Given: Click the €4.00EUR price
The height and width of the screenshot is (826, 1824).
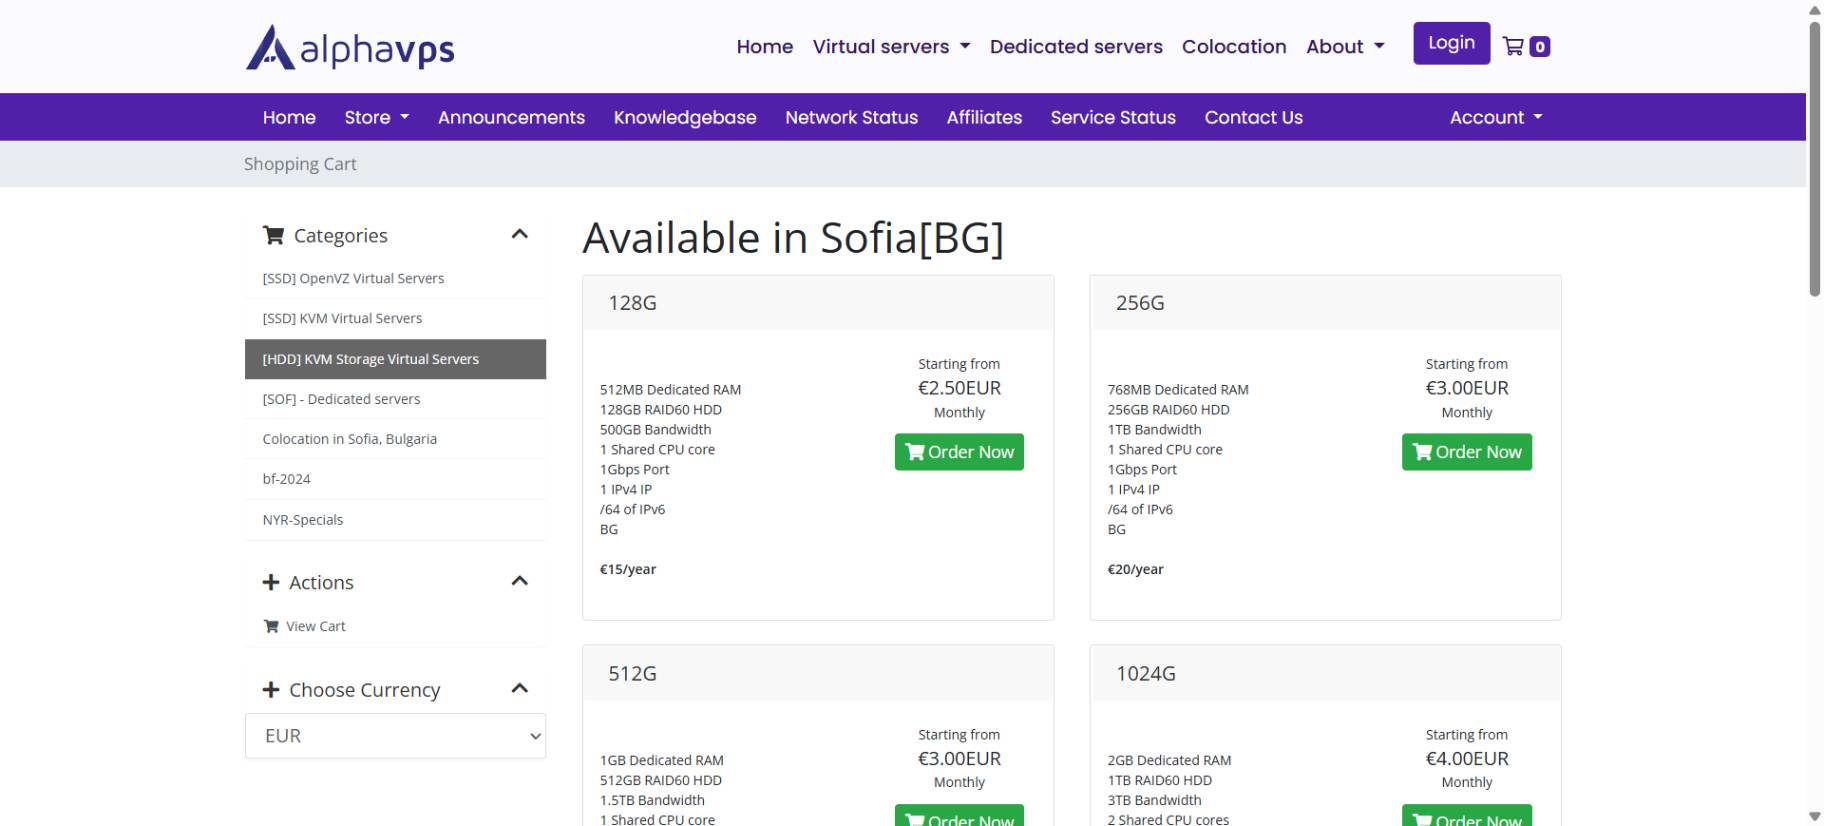Looking at the screenshot, I should coord(1467,759).
